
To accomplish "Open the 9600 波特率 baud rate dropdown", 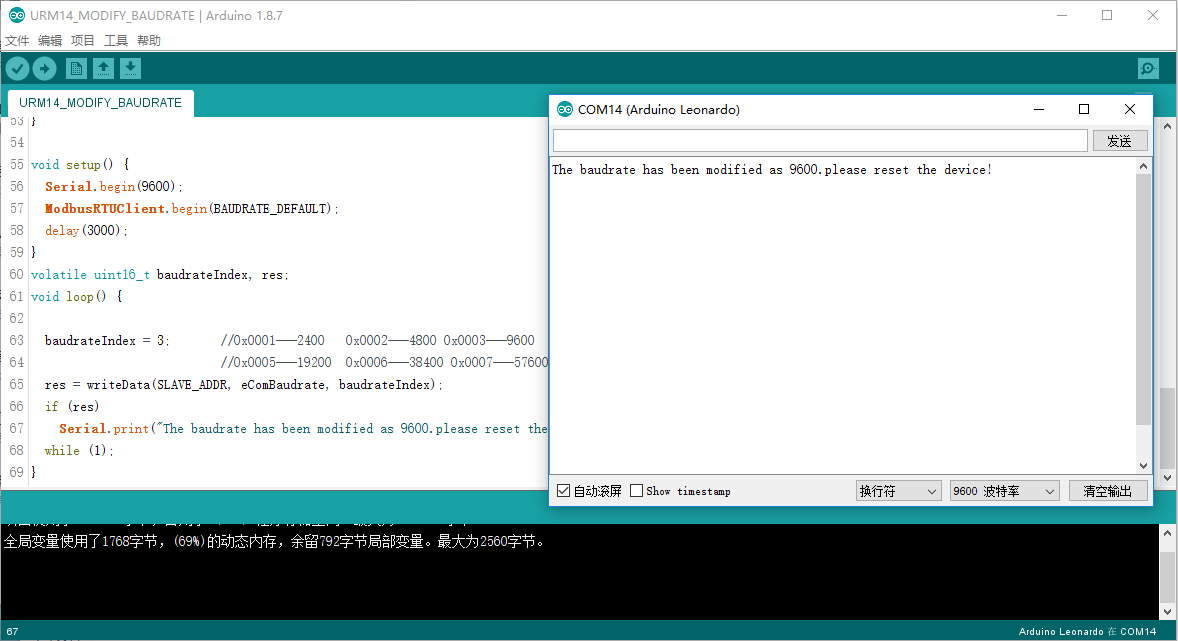I will pyautogui.click(x=1004, y=491).
